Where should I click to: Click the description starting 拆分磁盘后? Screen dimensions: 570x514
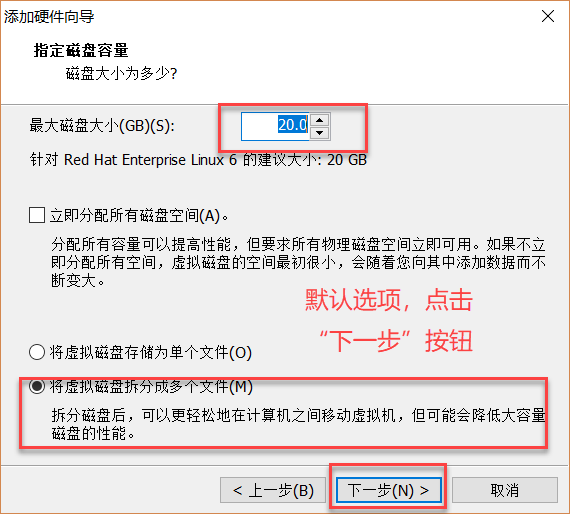pos(298,424)
